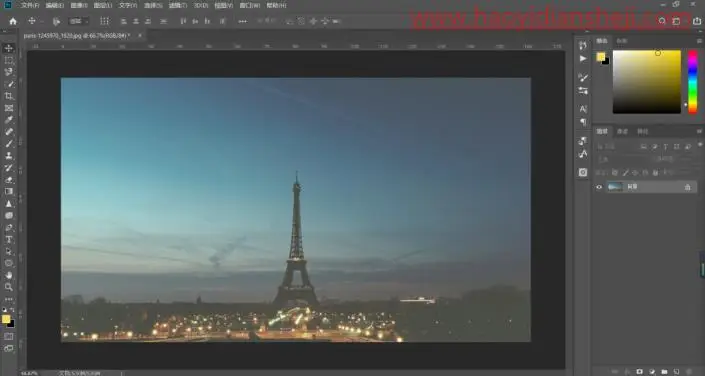
Task: Open the Color panel flyout menu
Action: pos(699,41)
